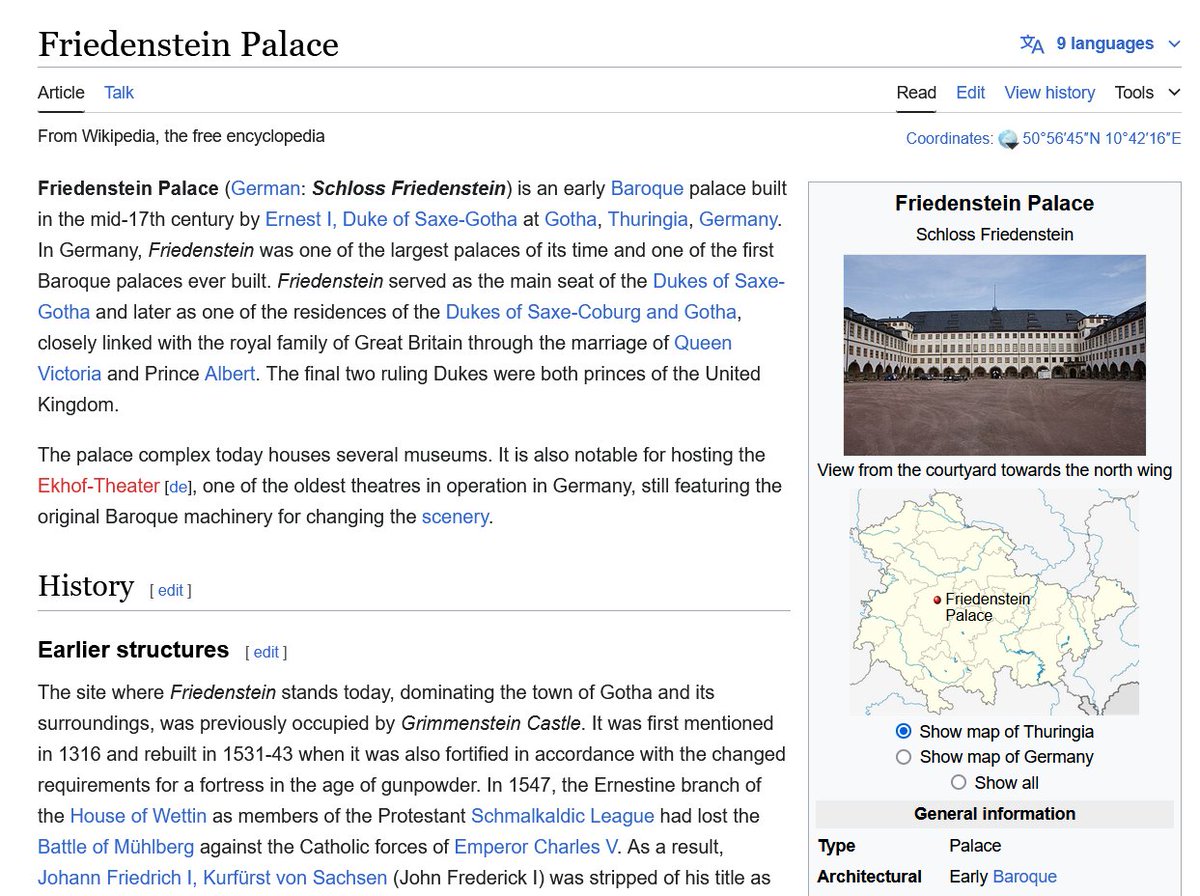Select Show map of Germany radio button

(x=904, y=757)
